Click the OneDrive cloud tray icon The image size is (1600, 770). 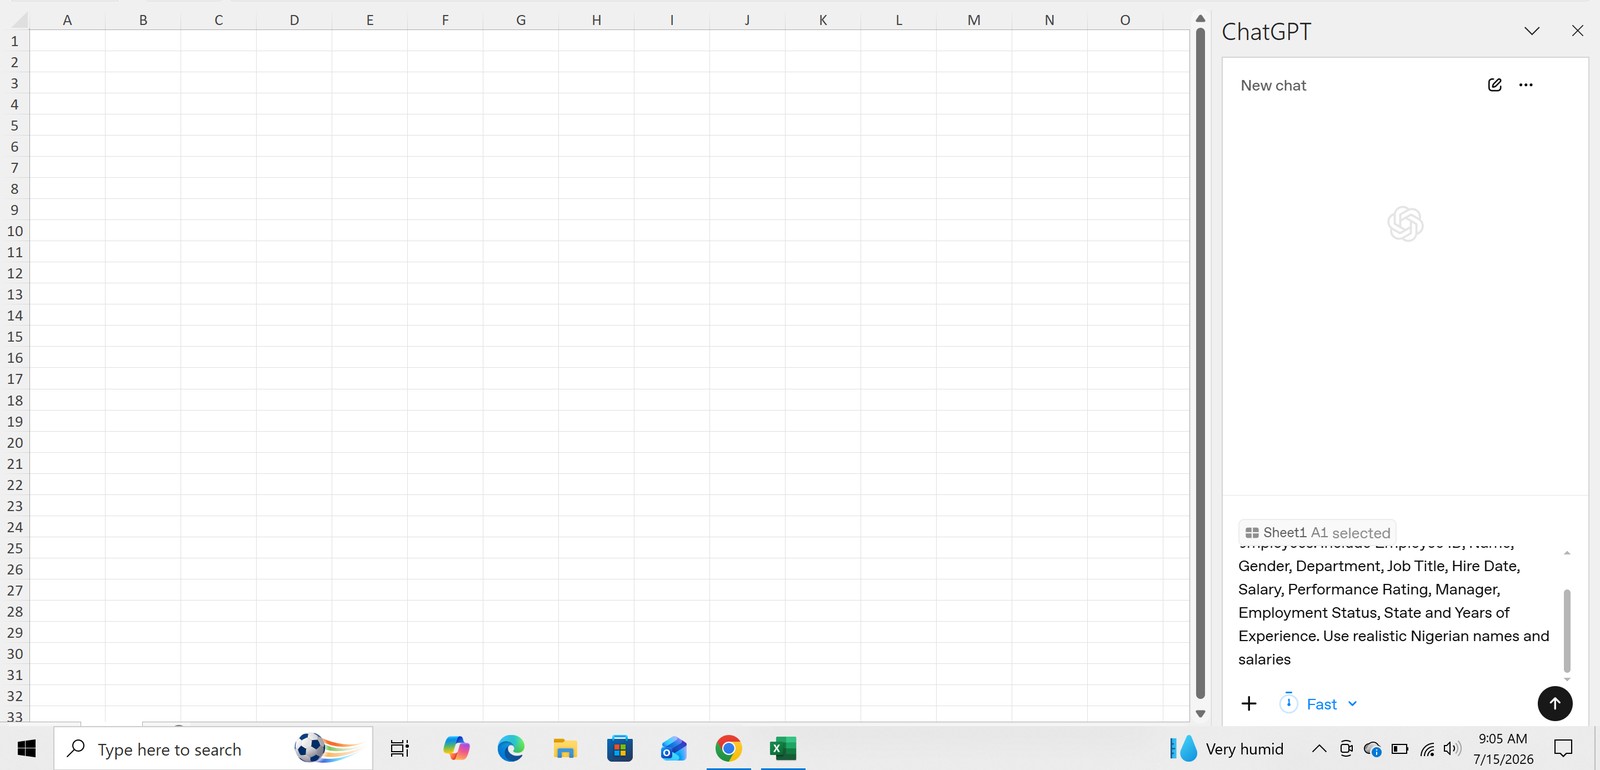[x=1373, y=748]
